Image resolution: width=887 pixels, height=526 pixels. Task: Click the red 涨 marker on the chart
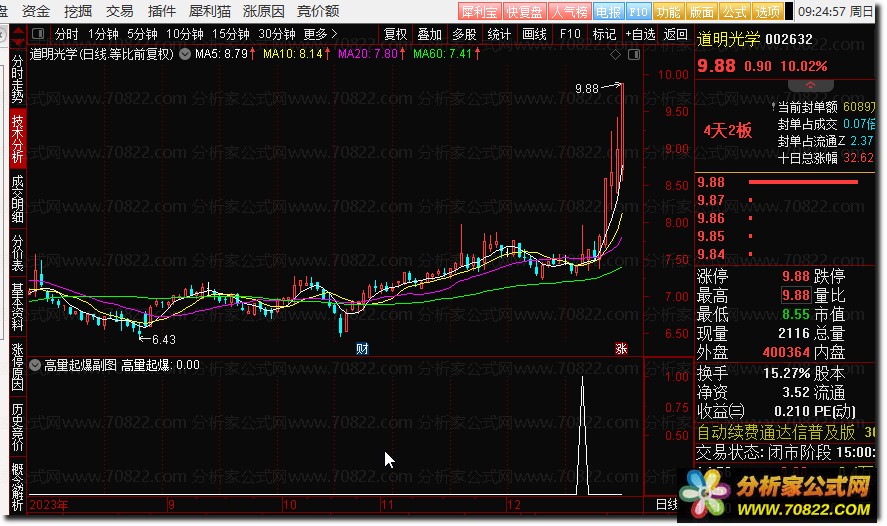point(621,348)
